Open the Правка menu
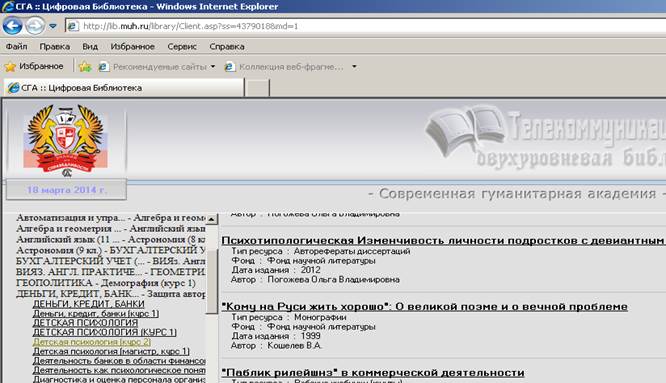The image size is (666, 383). point(54,47)
